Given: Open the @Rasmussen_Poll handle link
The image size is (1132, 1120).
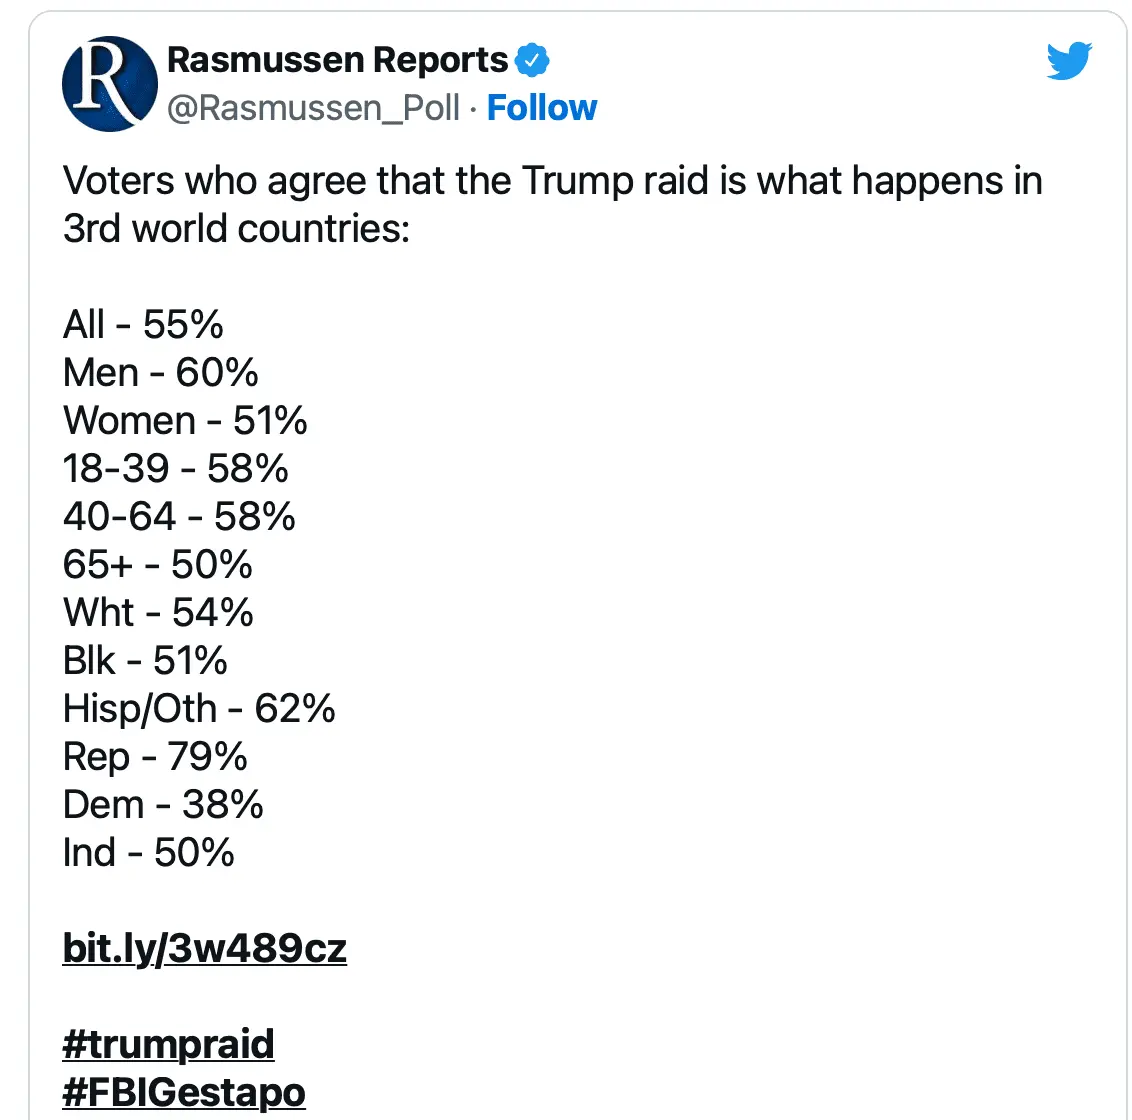Looking at the screenshot, I should [x=313, y=108].
